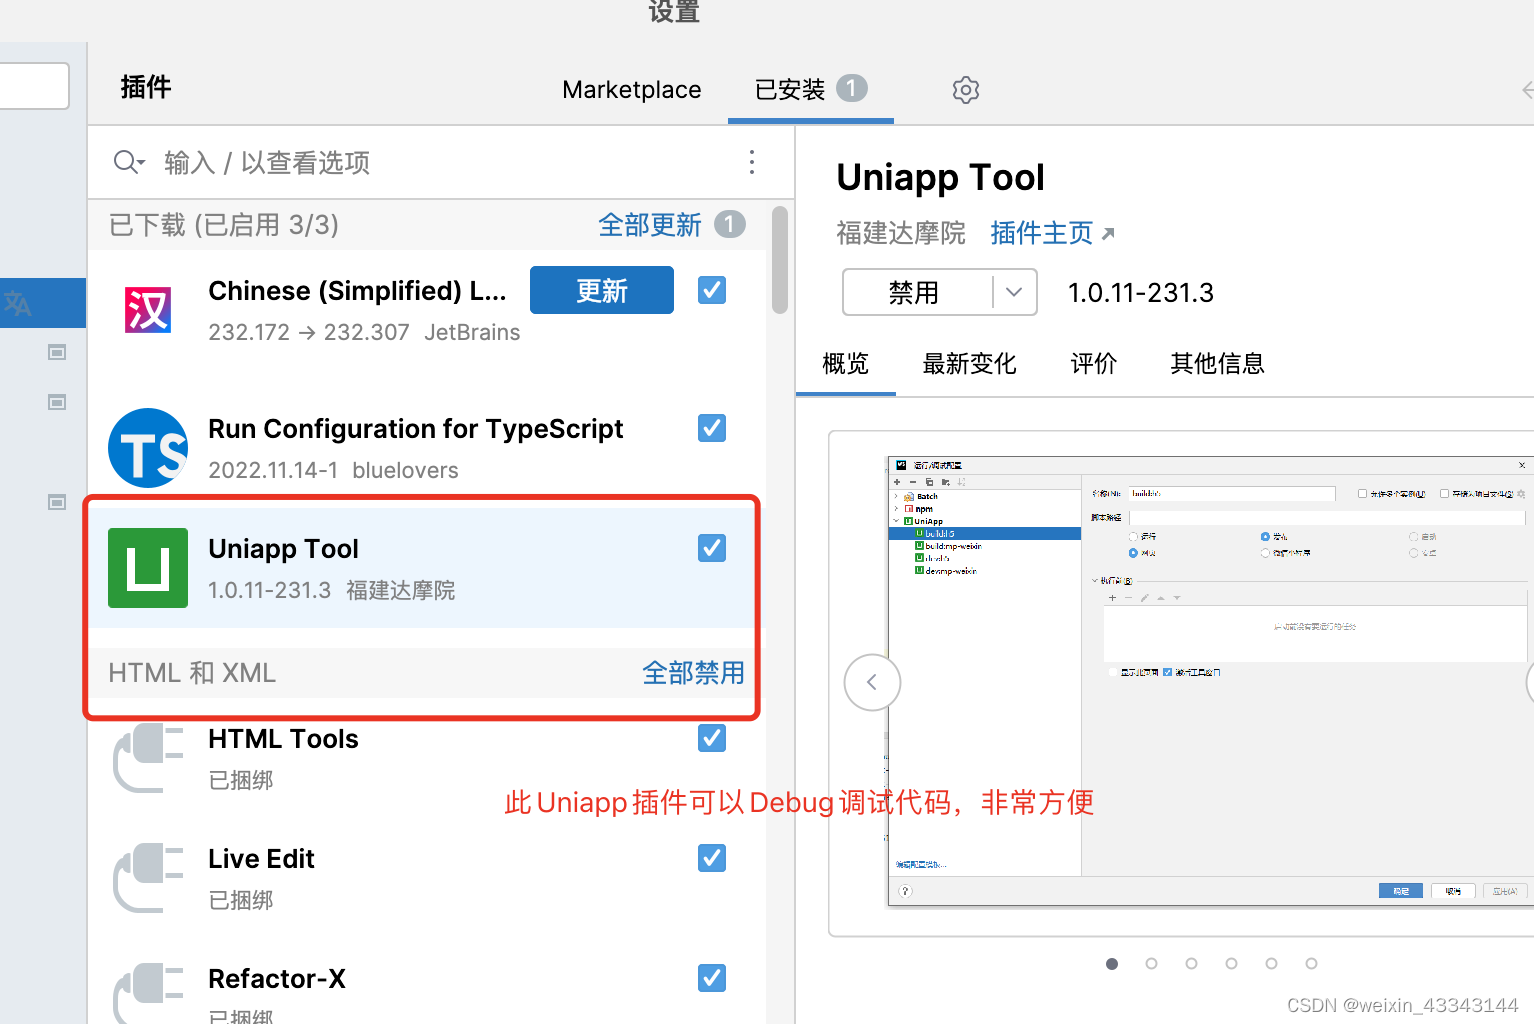
Task: Click the installed tab count badge
Action: click(x=852, y=88)
